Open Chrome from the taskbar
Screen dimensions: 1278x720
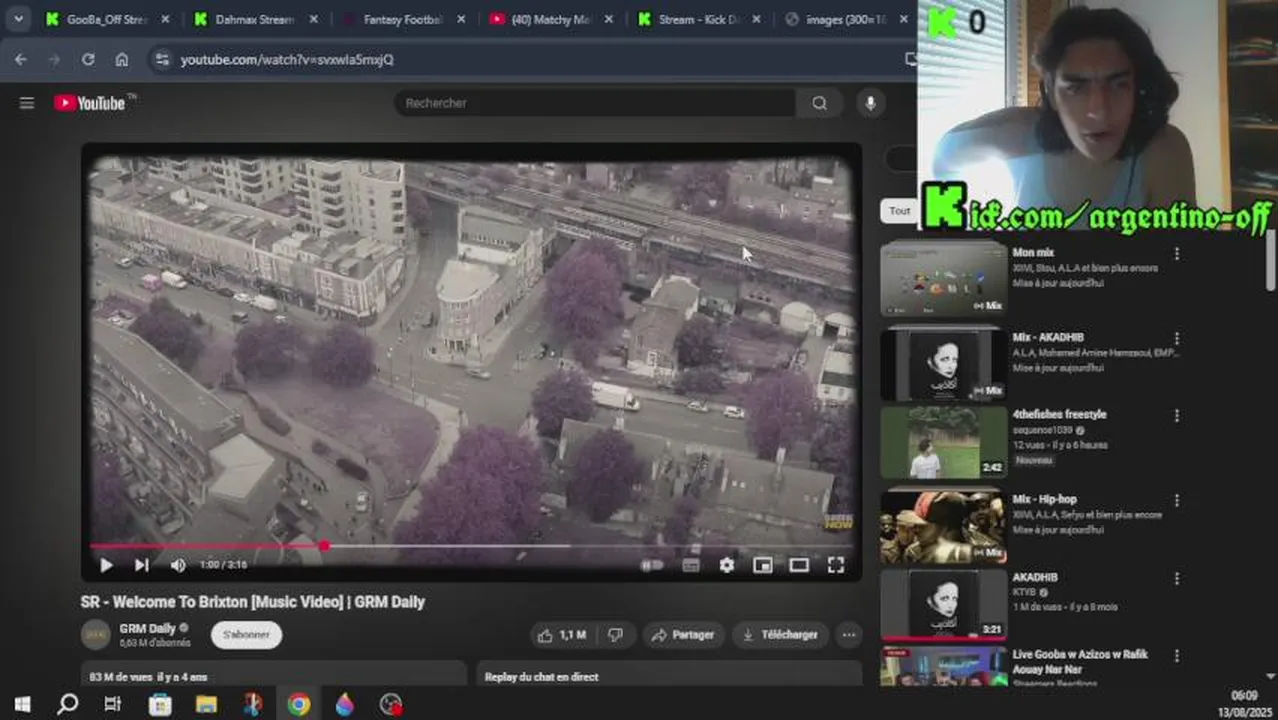pos(298,704)
